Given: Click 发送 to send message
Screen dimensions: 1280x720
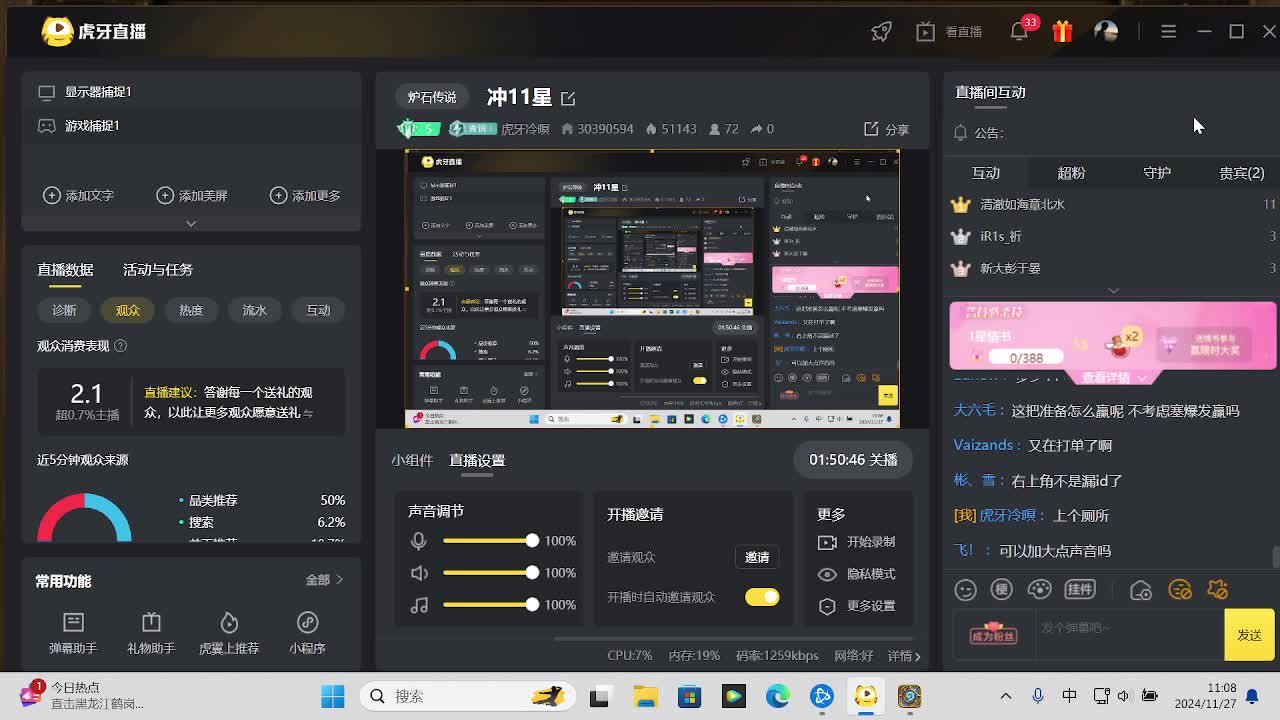Looking at the screenshot, I should pos(1249,635).
